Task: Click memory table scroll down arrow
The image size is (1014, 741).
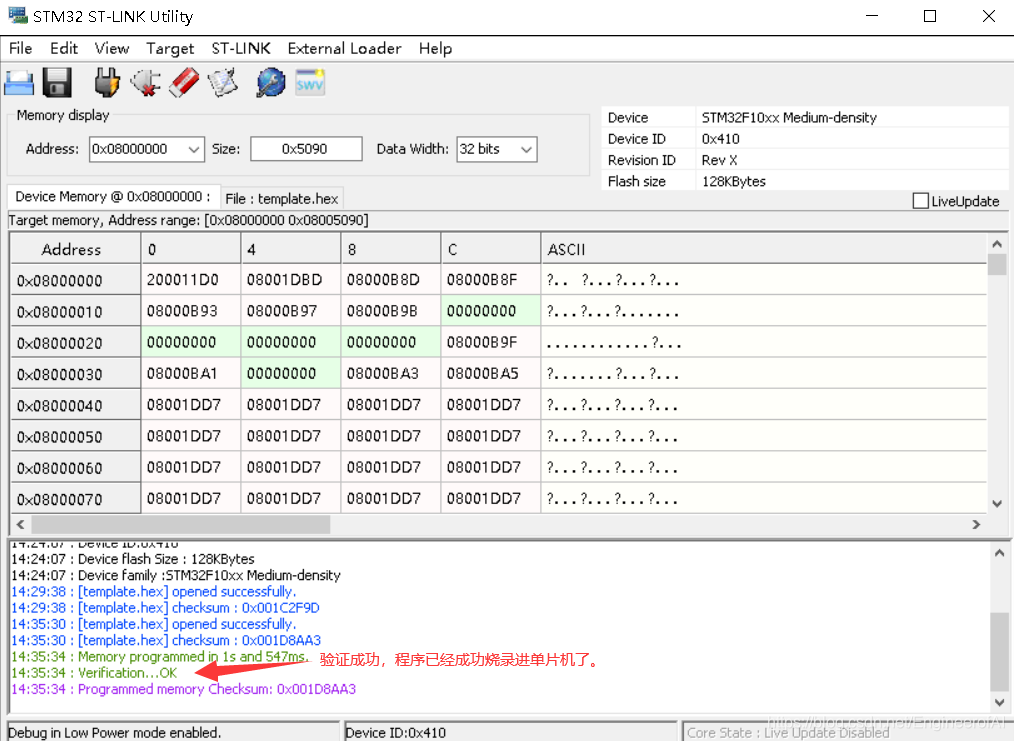Action: point(997,504)
